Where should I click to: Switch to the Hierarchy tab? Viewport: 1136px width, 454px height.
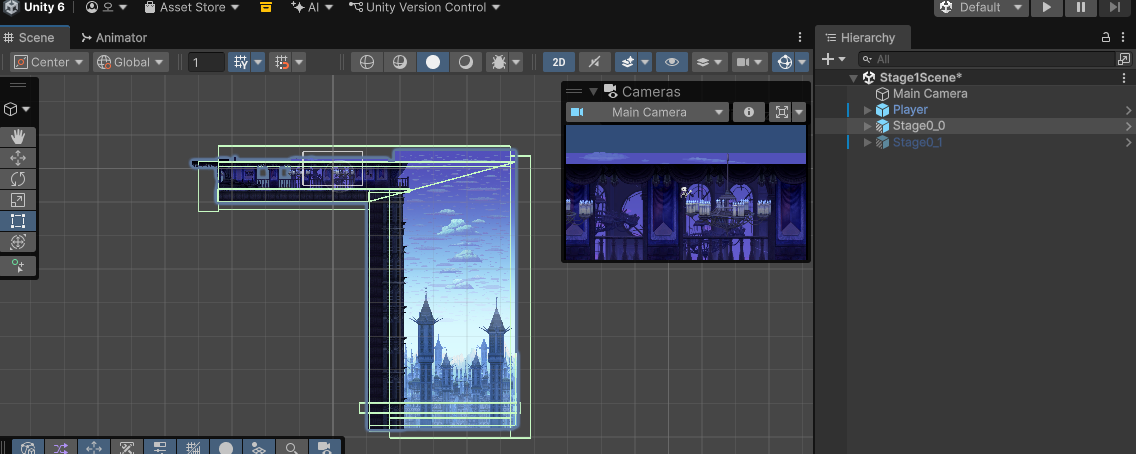[x=861, y=38]
